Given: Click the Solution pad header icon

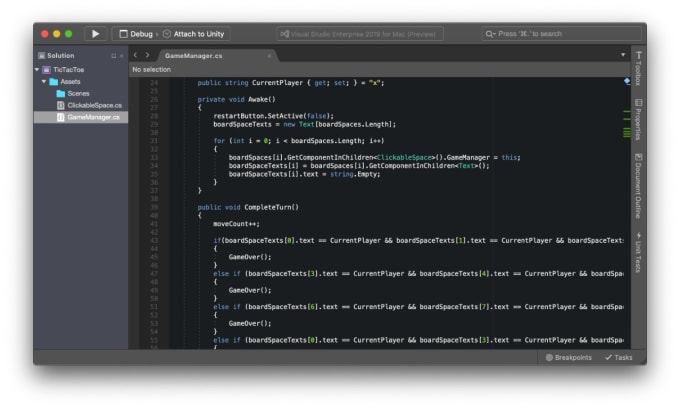Looking at the screenshot, I should tap(42, 56).
